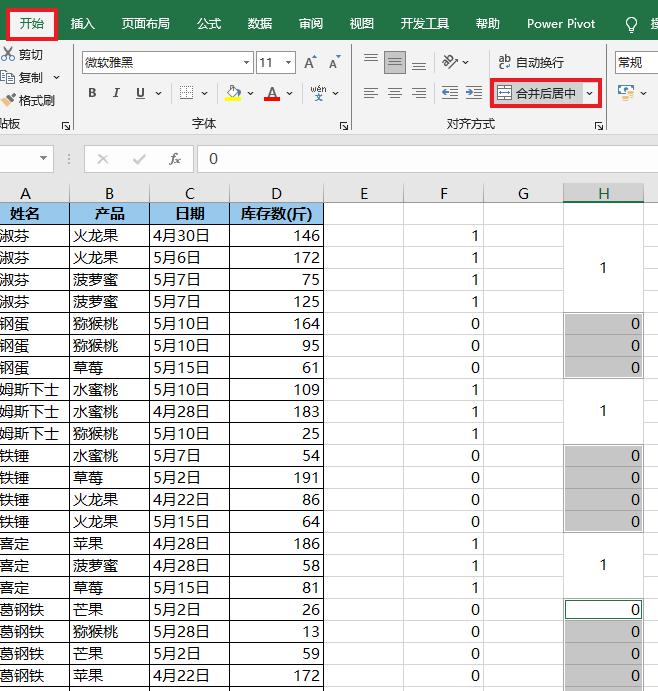Click conditional formatting icon under 常规
Image resolution: width=658 pixels, height=691 pixels.
click(x=626, y=93)
